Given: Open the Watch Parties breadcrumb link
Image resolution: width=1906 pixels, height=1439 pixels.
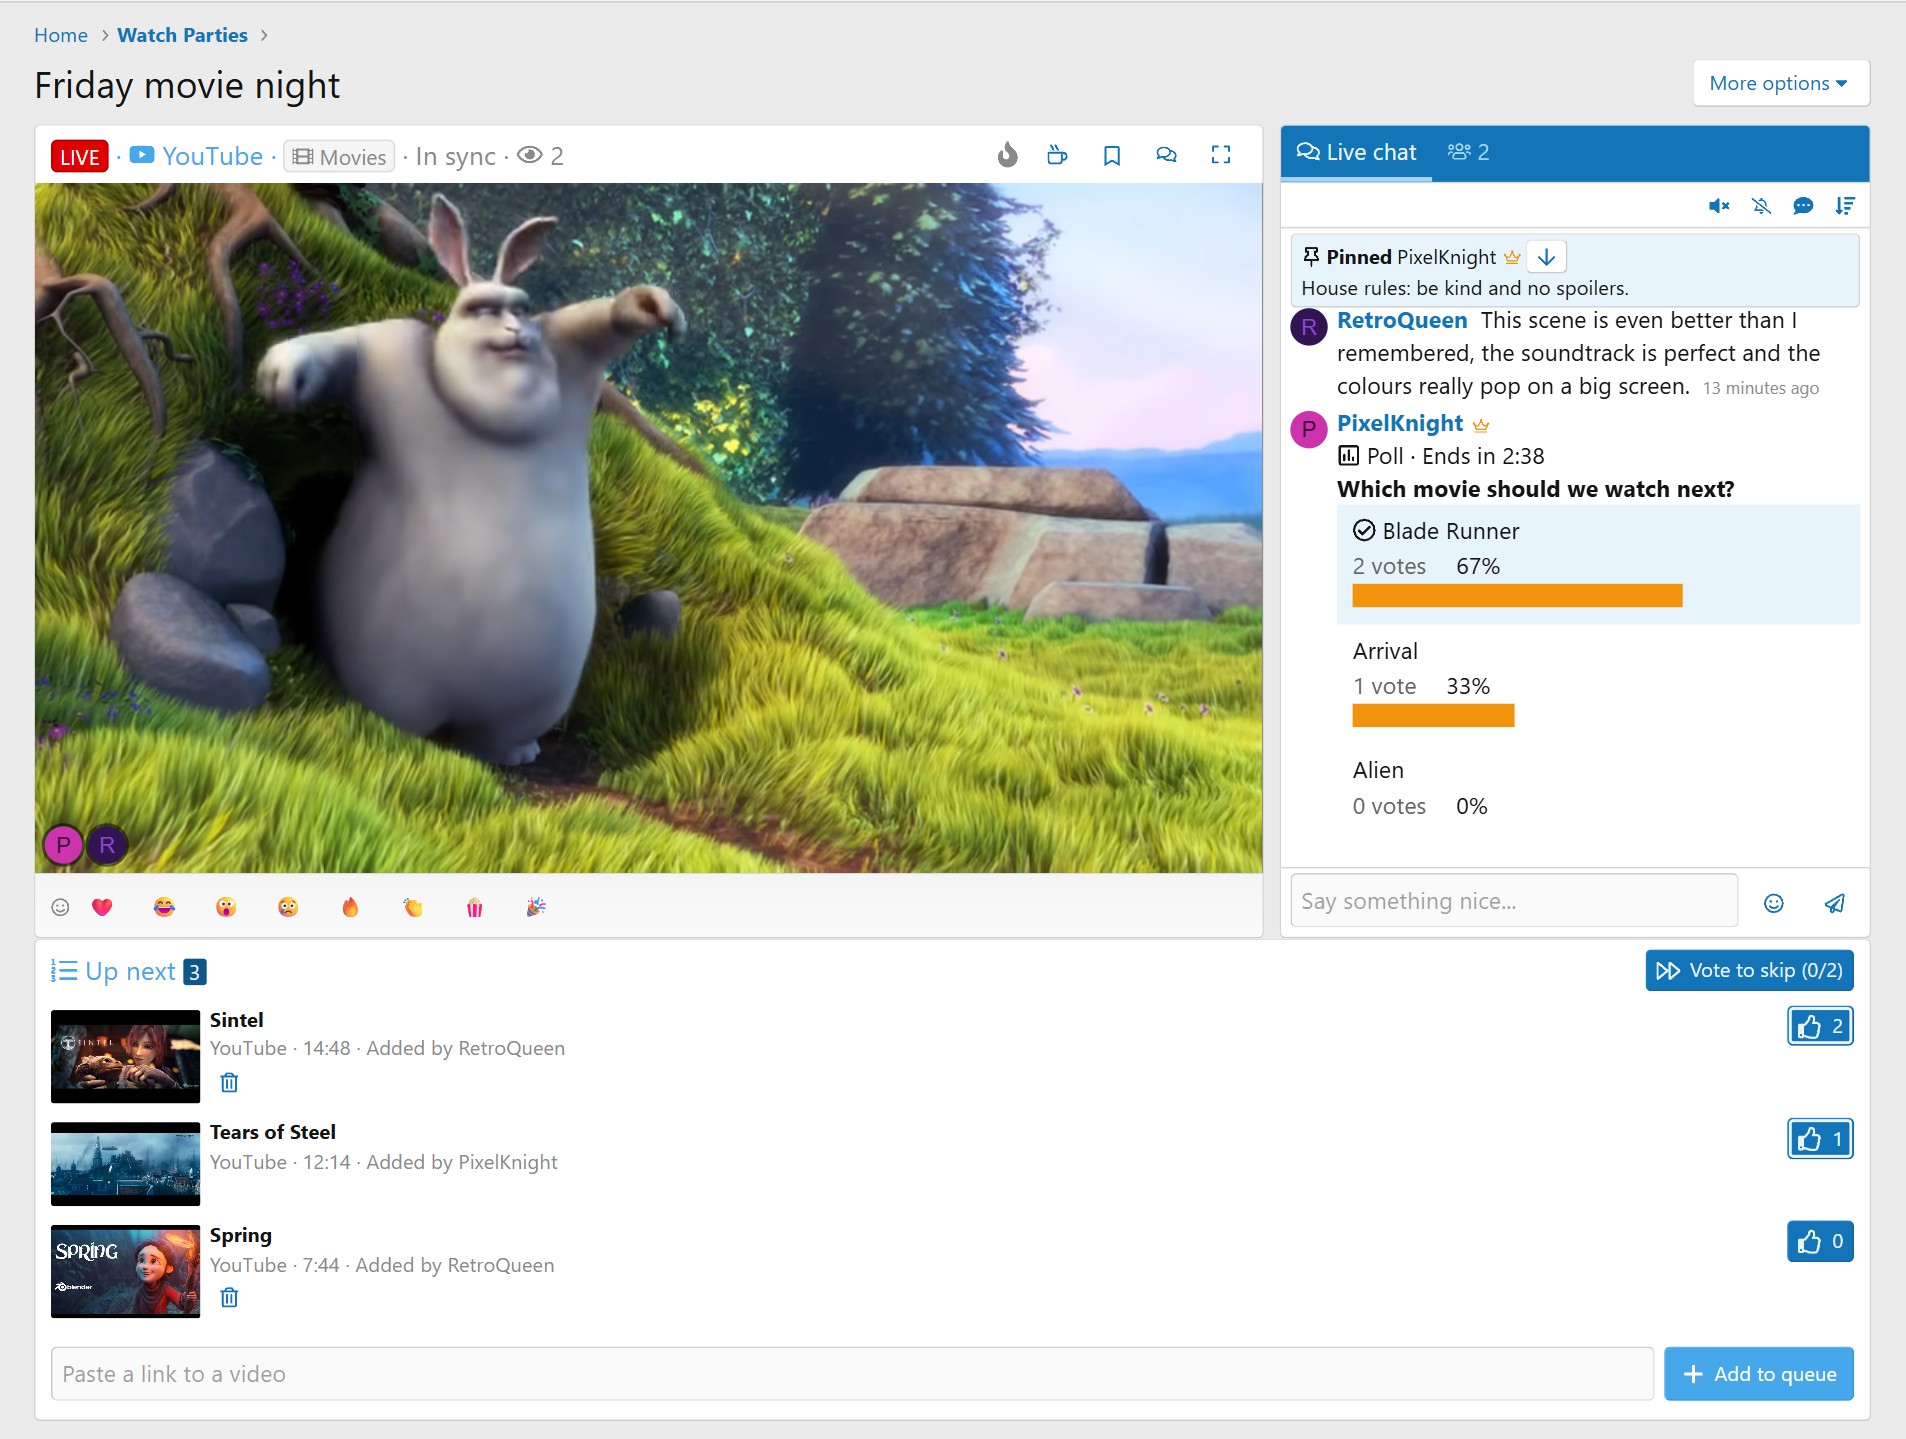Looking at the screenshot, I should pos(182,35).
